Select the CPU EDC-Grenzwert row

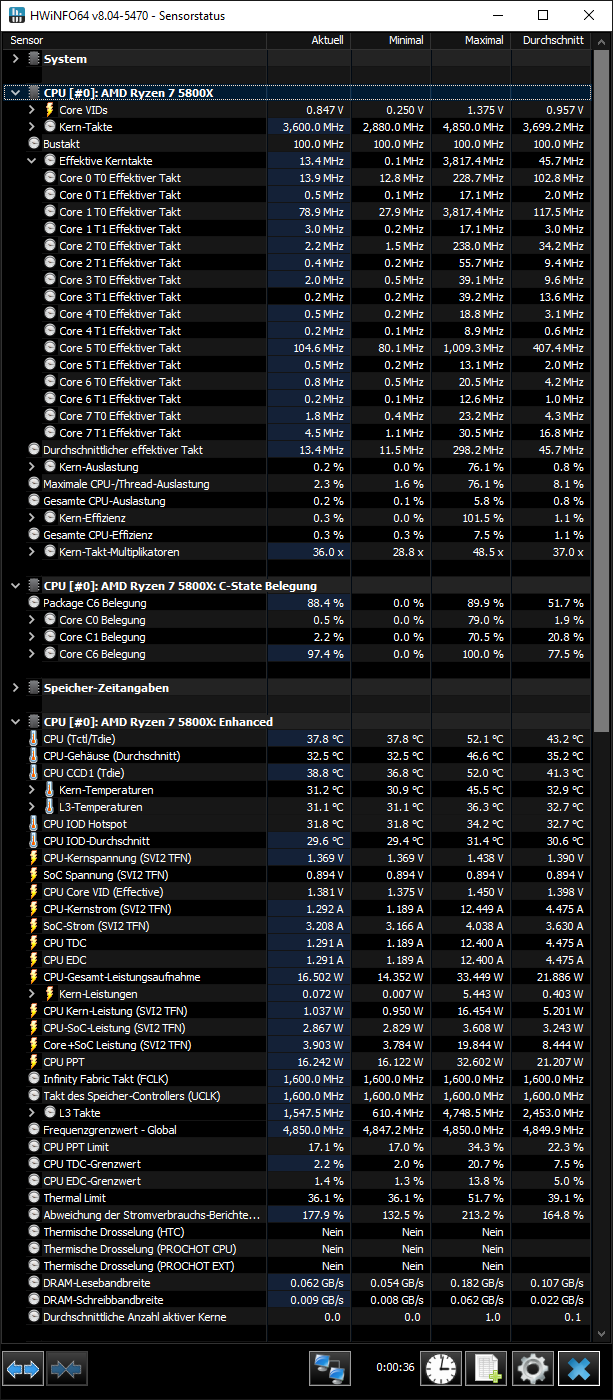pos(297,1181)
